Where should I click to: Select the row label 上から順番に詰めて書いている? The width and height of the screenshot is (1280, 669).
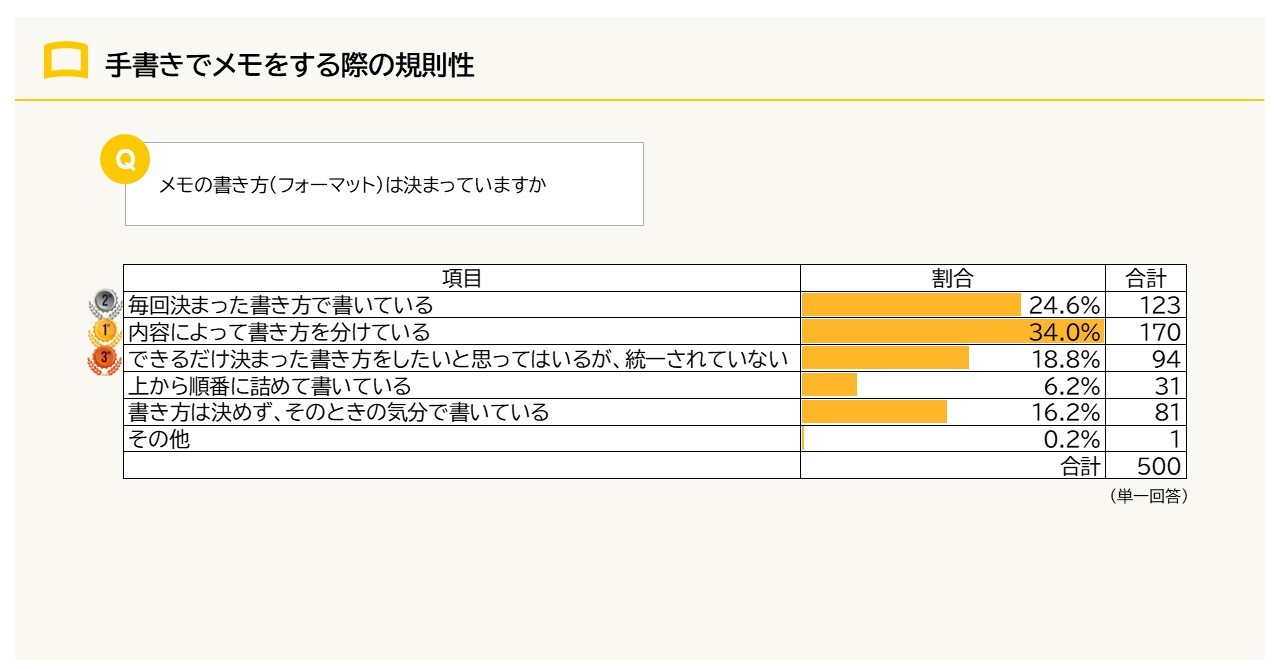pos(270,386)
